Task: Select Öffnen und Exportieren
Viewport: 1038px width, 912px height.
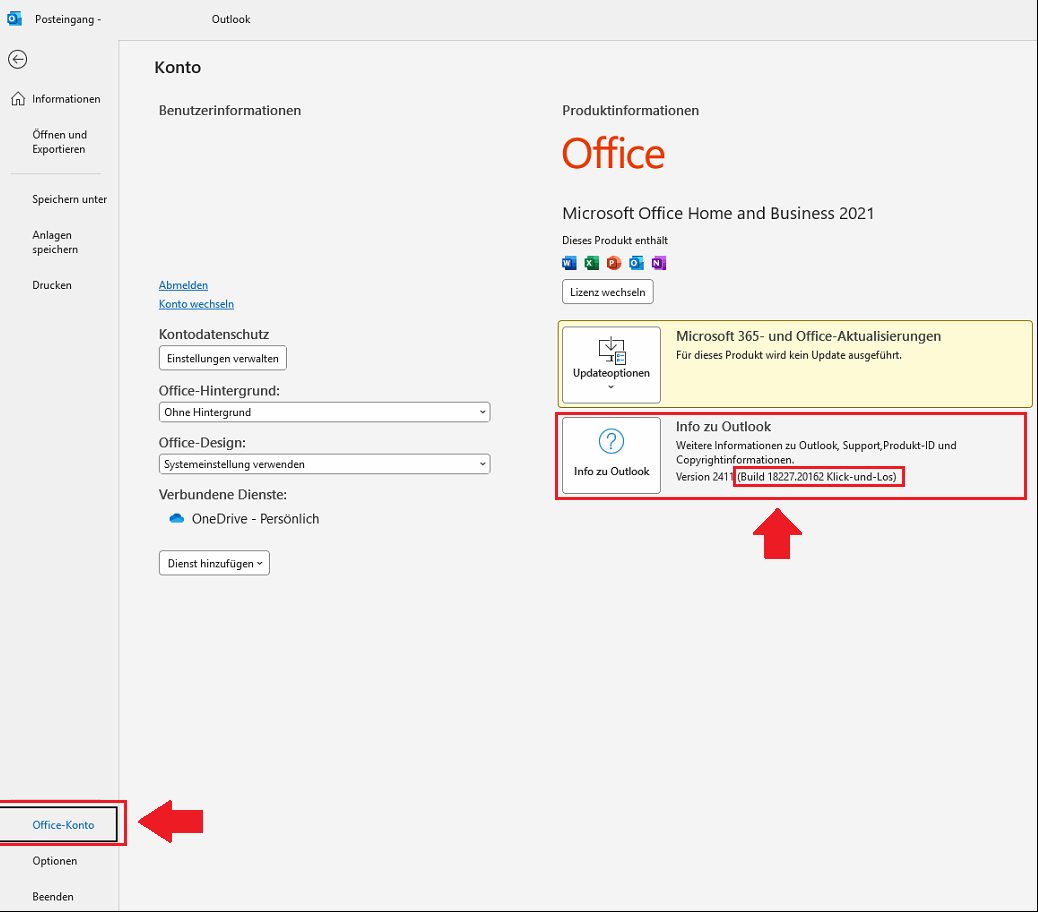Action: pos(60,142)
